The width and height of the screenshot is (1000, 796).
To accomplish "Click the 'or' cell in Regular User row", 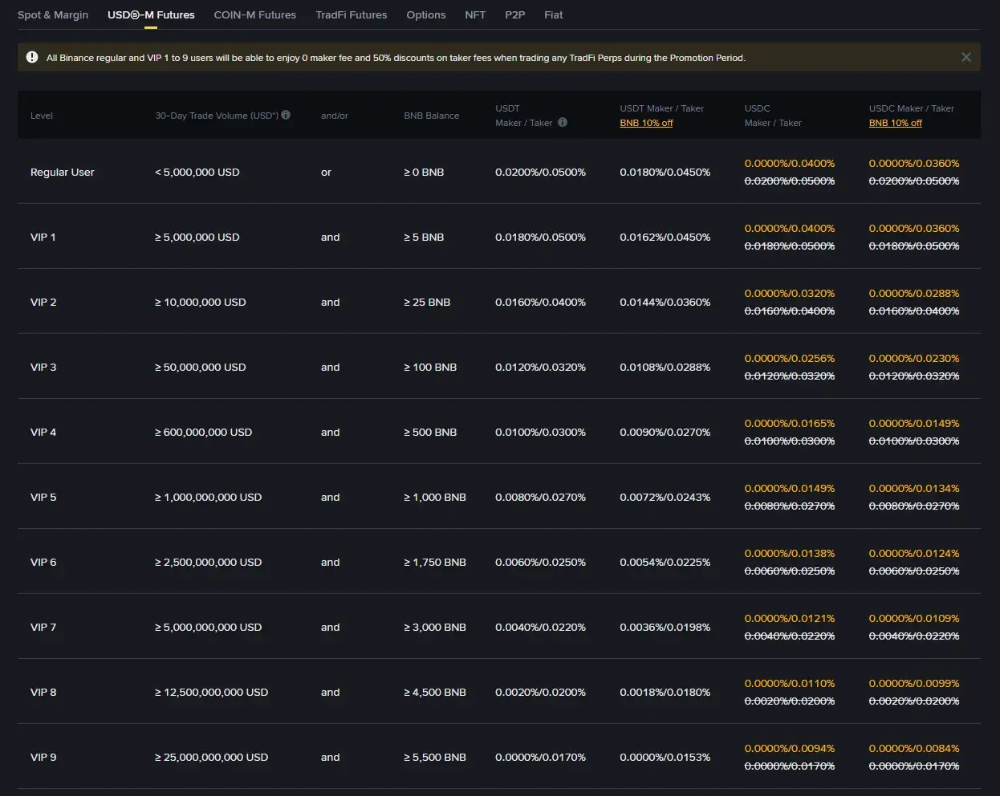I will pos(326,172).
